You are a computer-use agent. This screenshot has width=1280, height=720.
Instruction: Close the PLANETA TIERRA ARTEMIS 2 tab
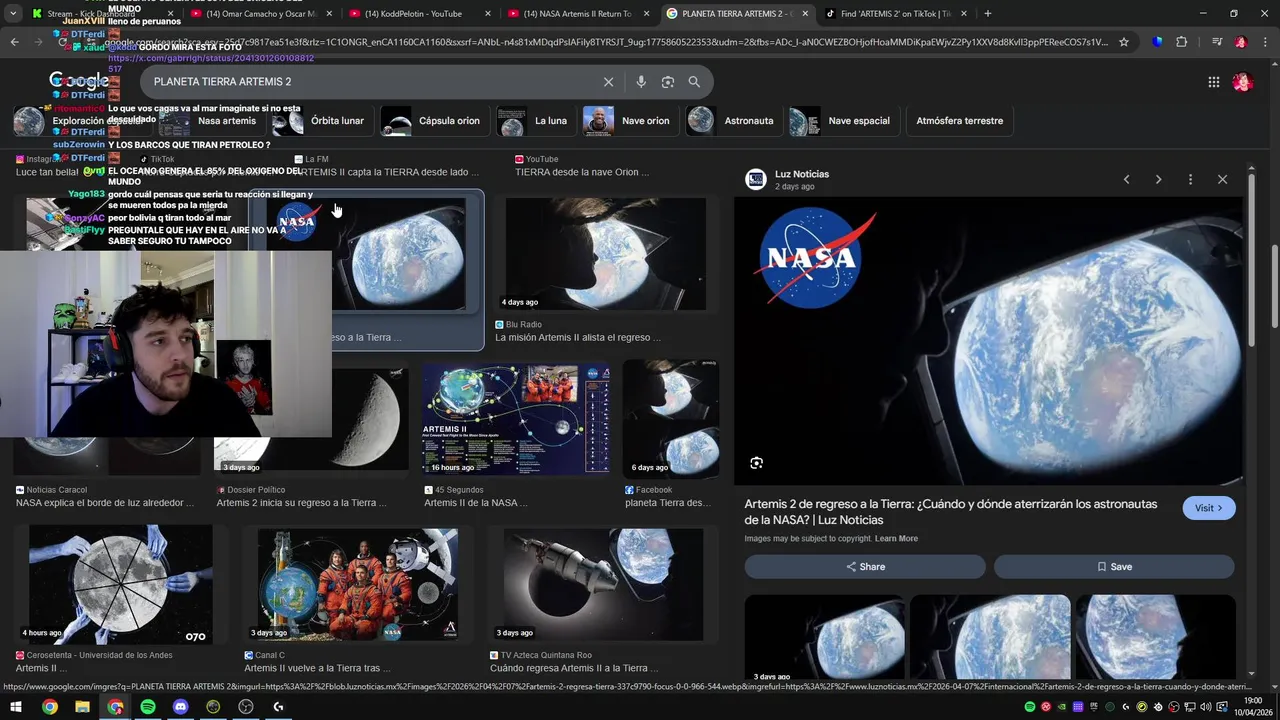click(804, 13)
